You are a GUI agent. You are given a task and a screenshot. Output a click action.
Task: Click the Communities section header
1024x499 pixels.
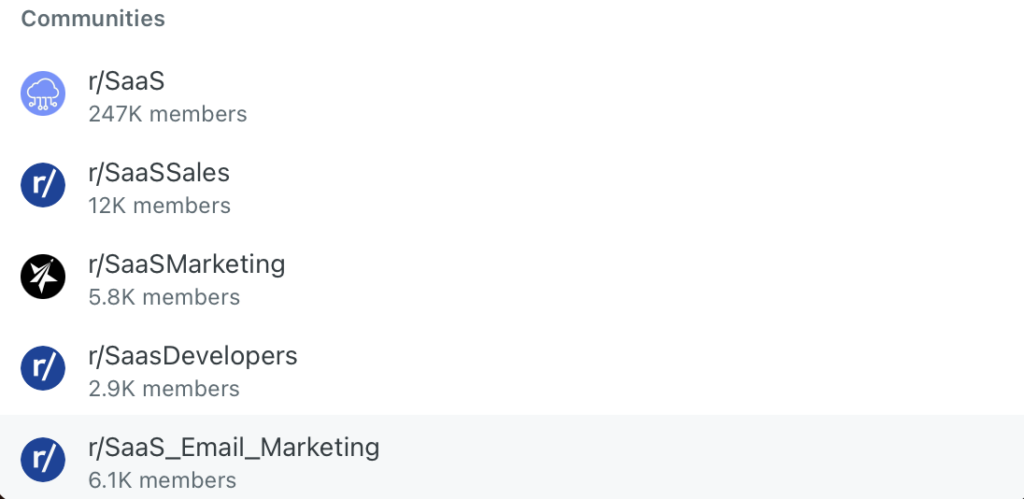pyautogui.click(x=93, y=19)
